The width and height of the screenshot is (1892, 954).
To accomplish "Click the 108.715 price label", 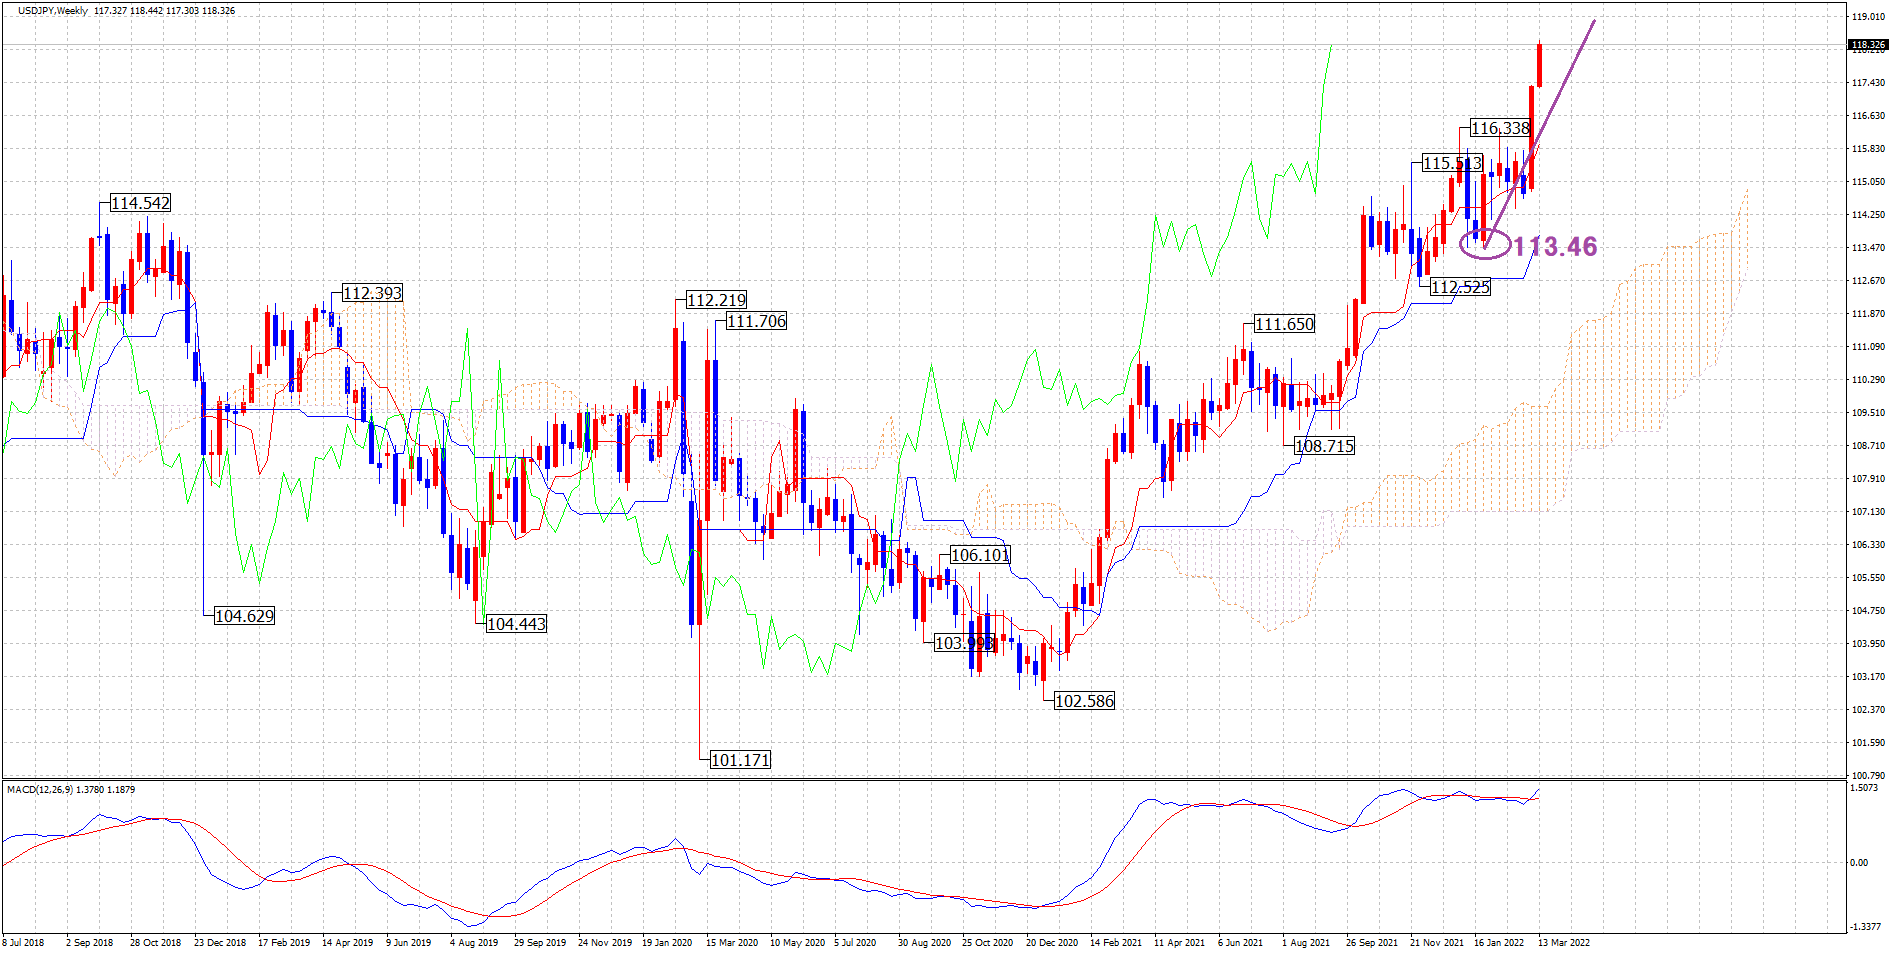I will (1324, 446).
